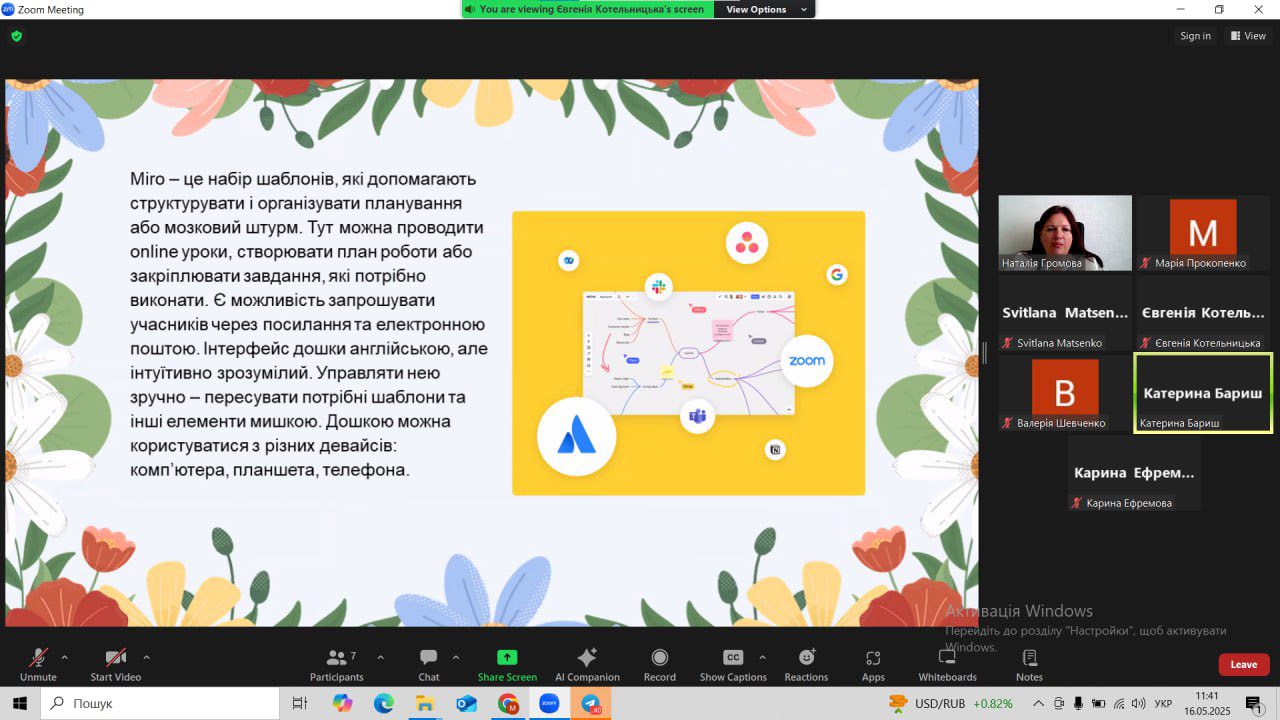Open Whiteboards
Screen dimensions: 1280x720
tap(947, 664)
